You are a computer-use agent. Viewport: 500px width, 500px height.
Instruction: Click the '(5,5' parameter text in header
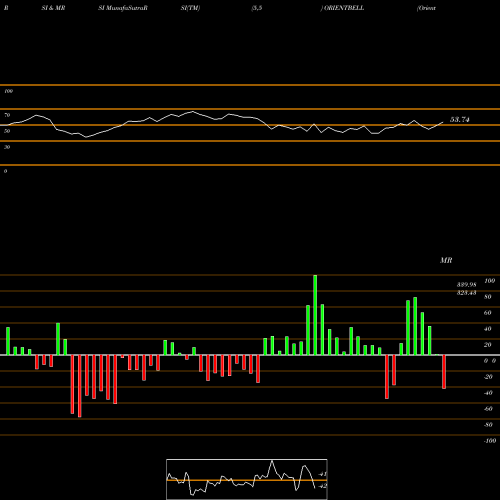257,8
